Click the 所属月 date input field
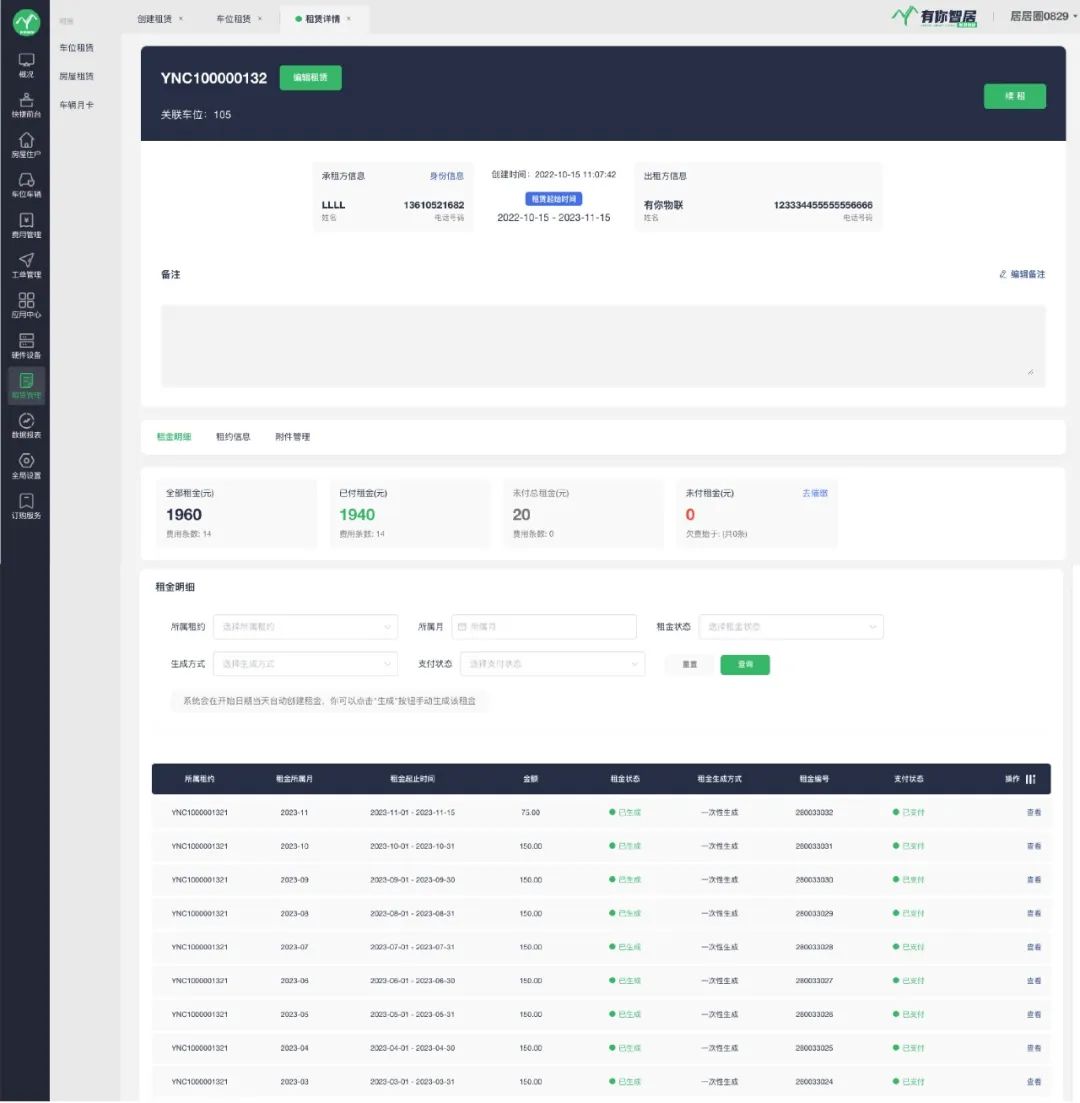This screenshot has width=1080, height=1103. click(x=544, y=627)
